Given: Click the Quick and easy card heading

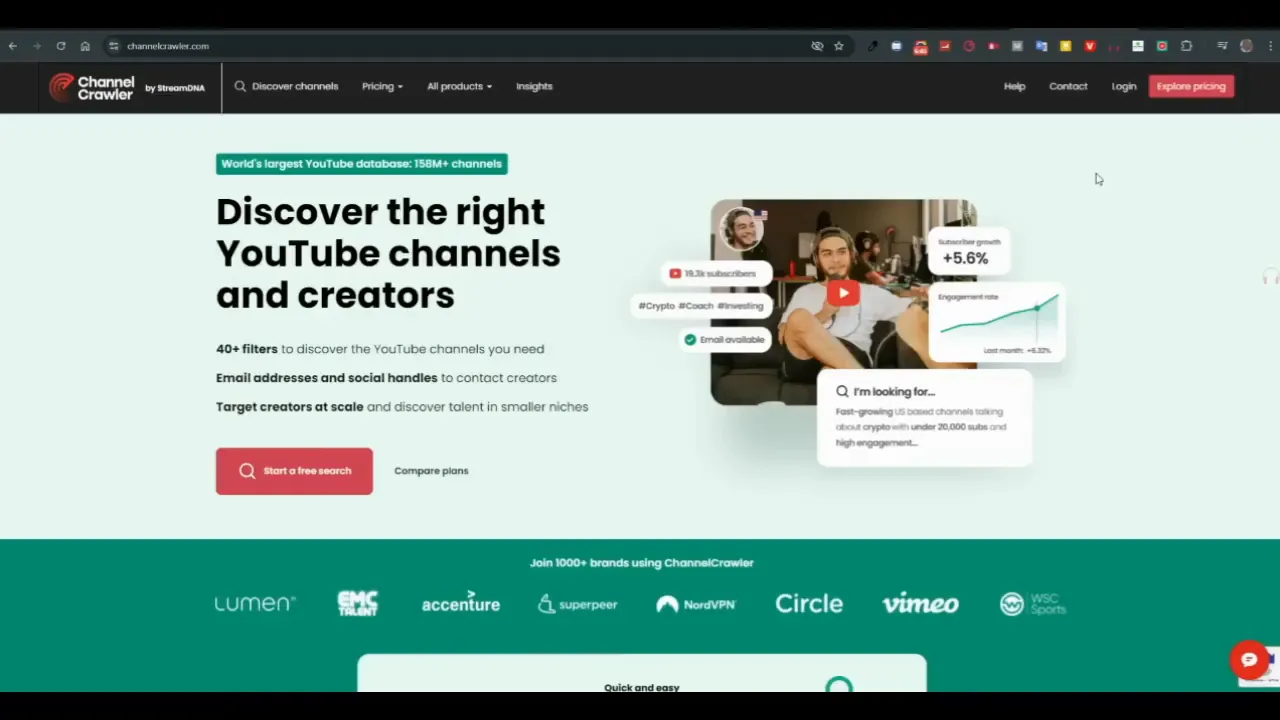Looking at the screenshot, I should (642, 687).
